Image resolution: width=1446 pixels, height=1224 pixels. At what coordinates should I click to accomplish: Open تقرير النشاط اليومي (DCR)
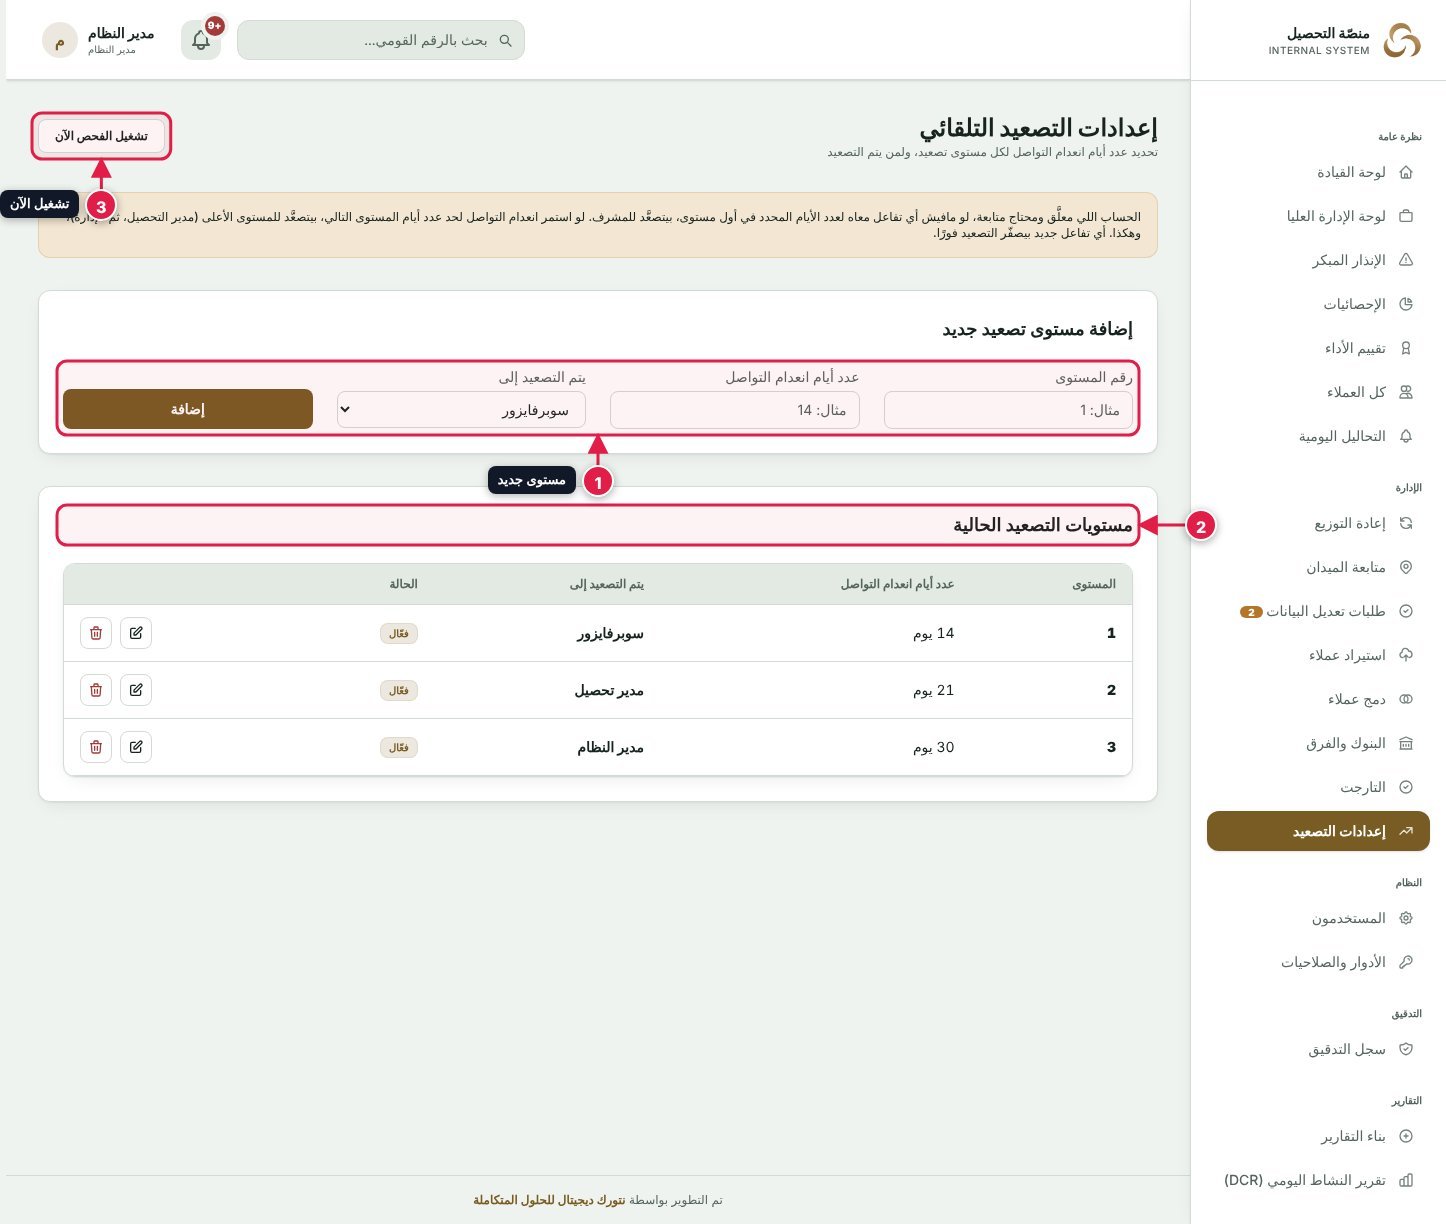pos(1318,1180)
